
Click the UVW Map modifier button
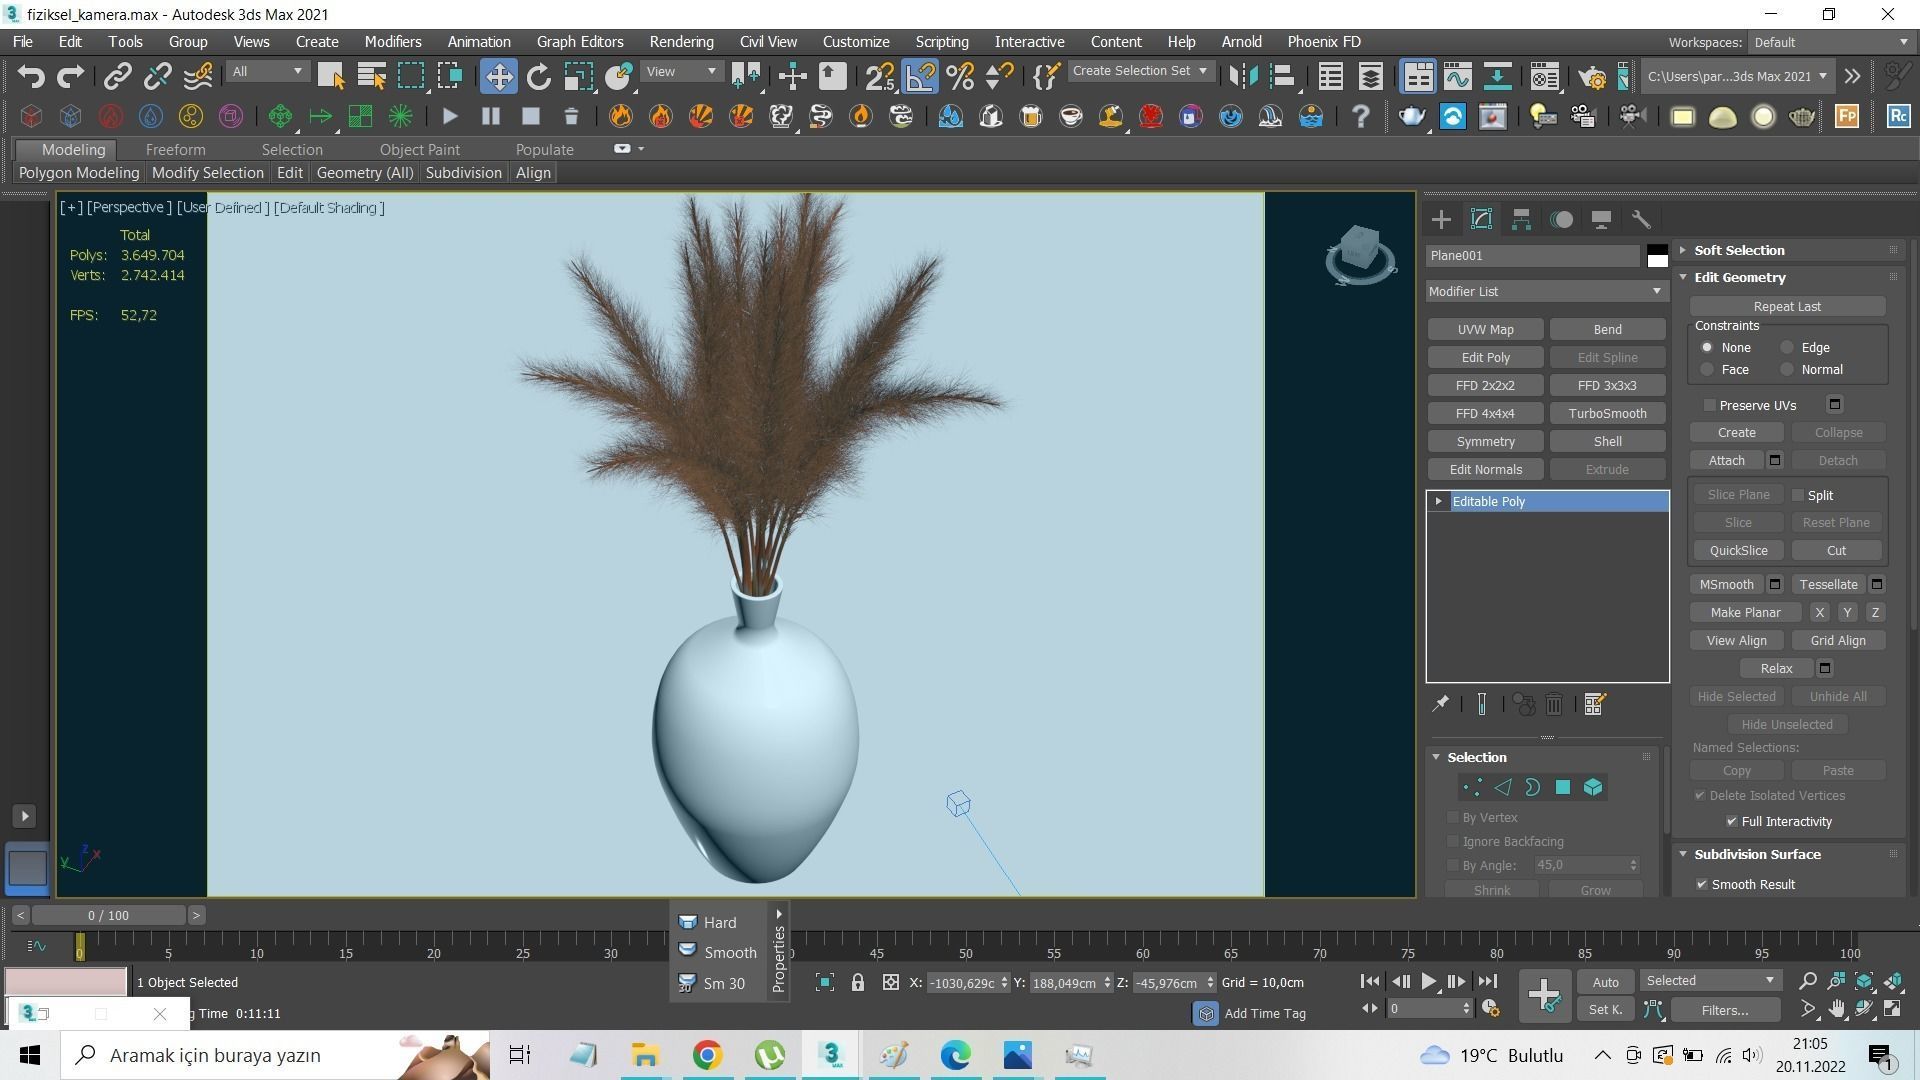pyautogui.click(x=1485, y=329)
